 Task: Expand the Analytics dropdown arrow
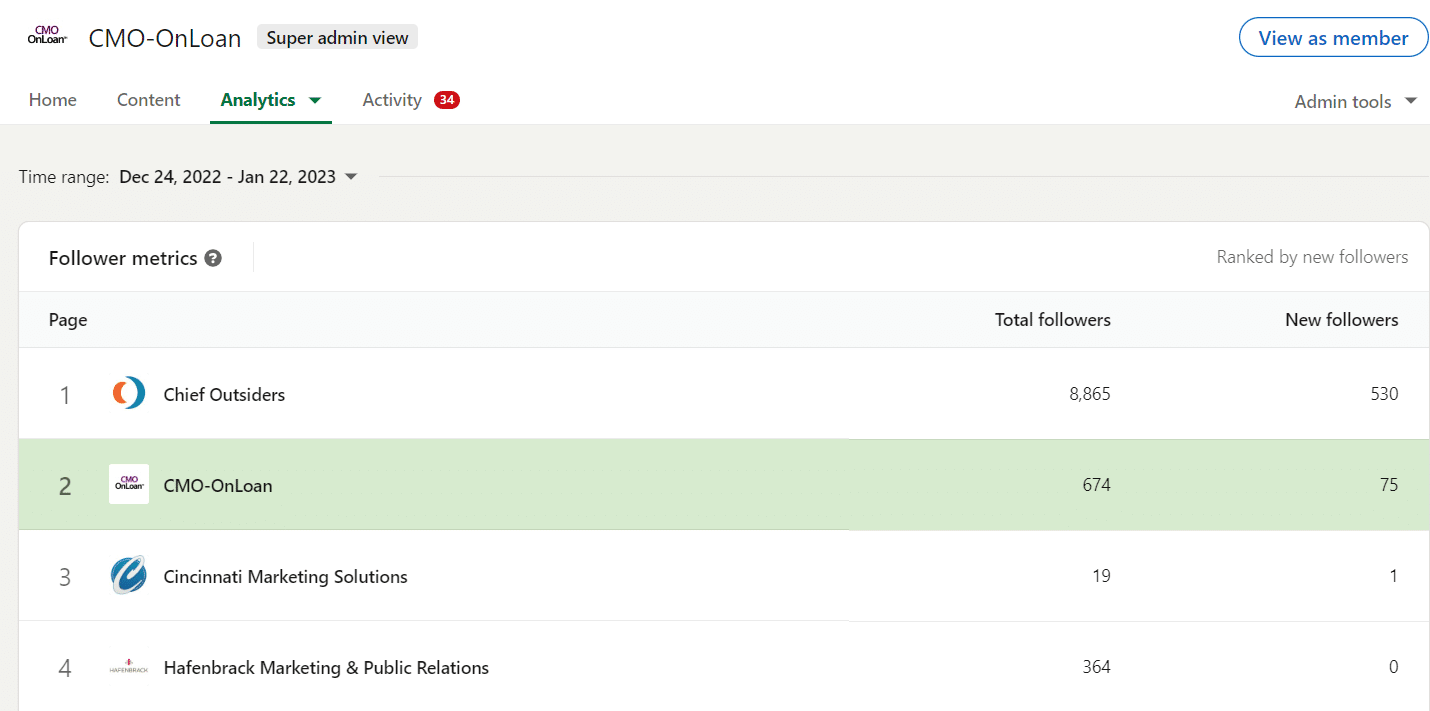coord(315,100)
